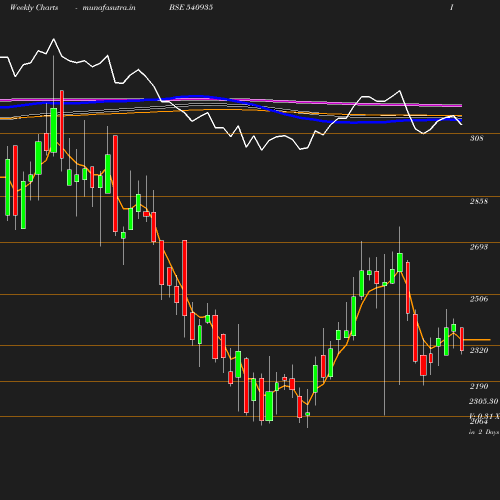Click the 2190 price level label
The width and height of the screenshot is (500, 500).
tap(479, 386)
